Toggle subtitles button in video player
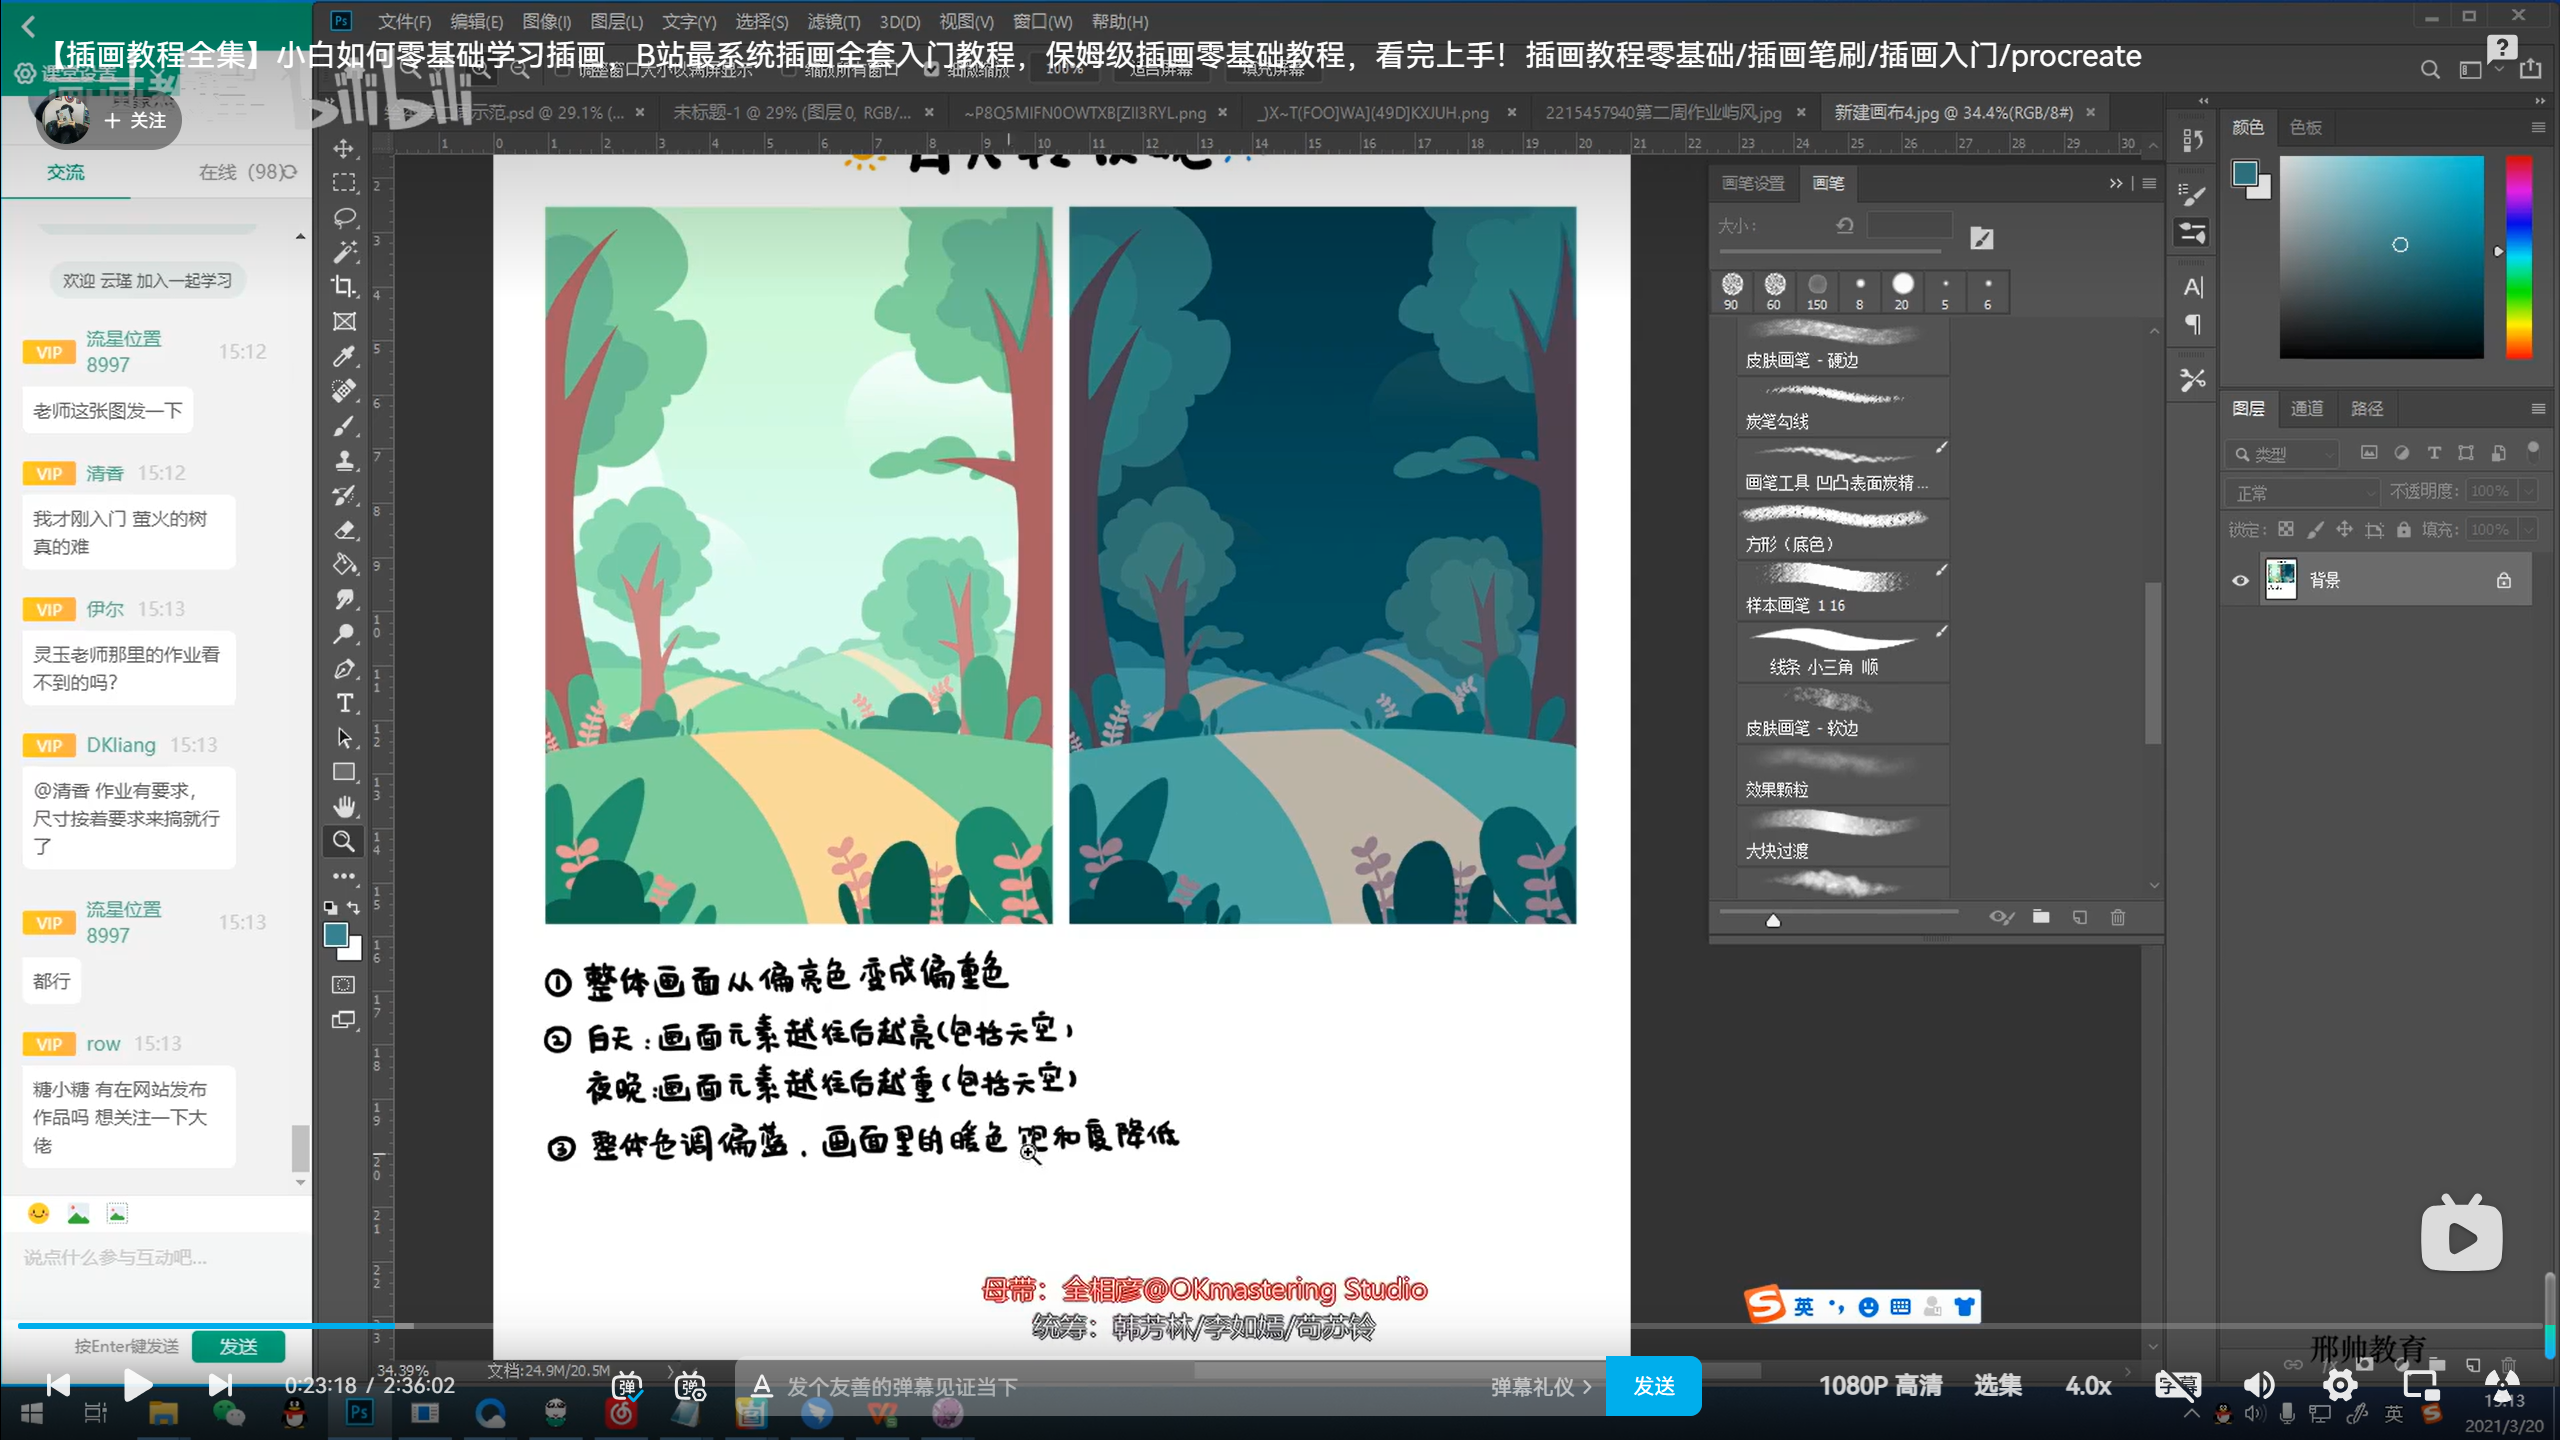Image resolution: width=2560 pixels, height=1440 pixels. pos(2177,1385)
